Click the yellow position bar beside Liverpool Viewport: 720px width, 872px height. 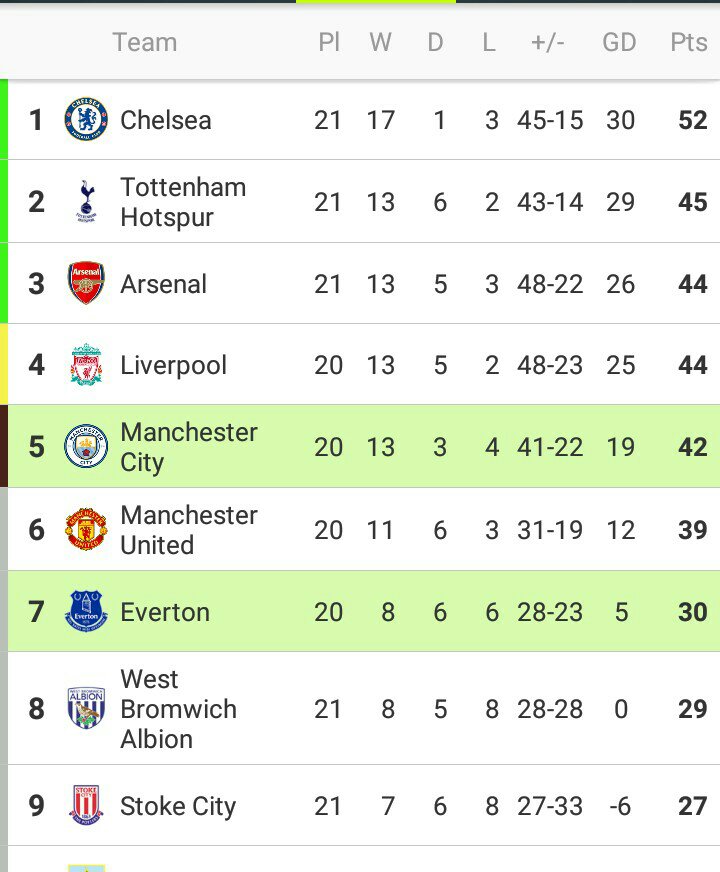click(x=4, y=365)
